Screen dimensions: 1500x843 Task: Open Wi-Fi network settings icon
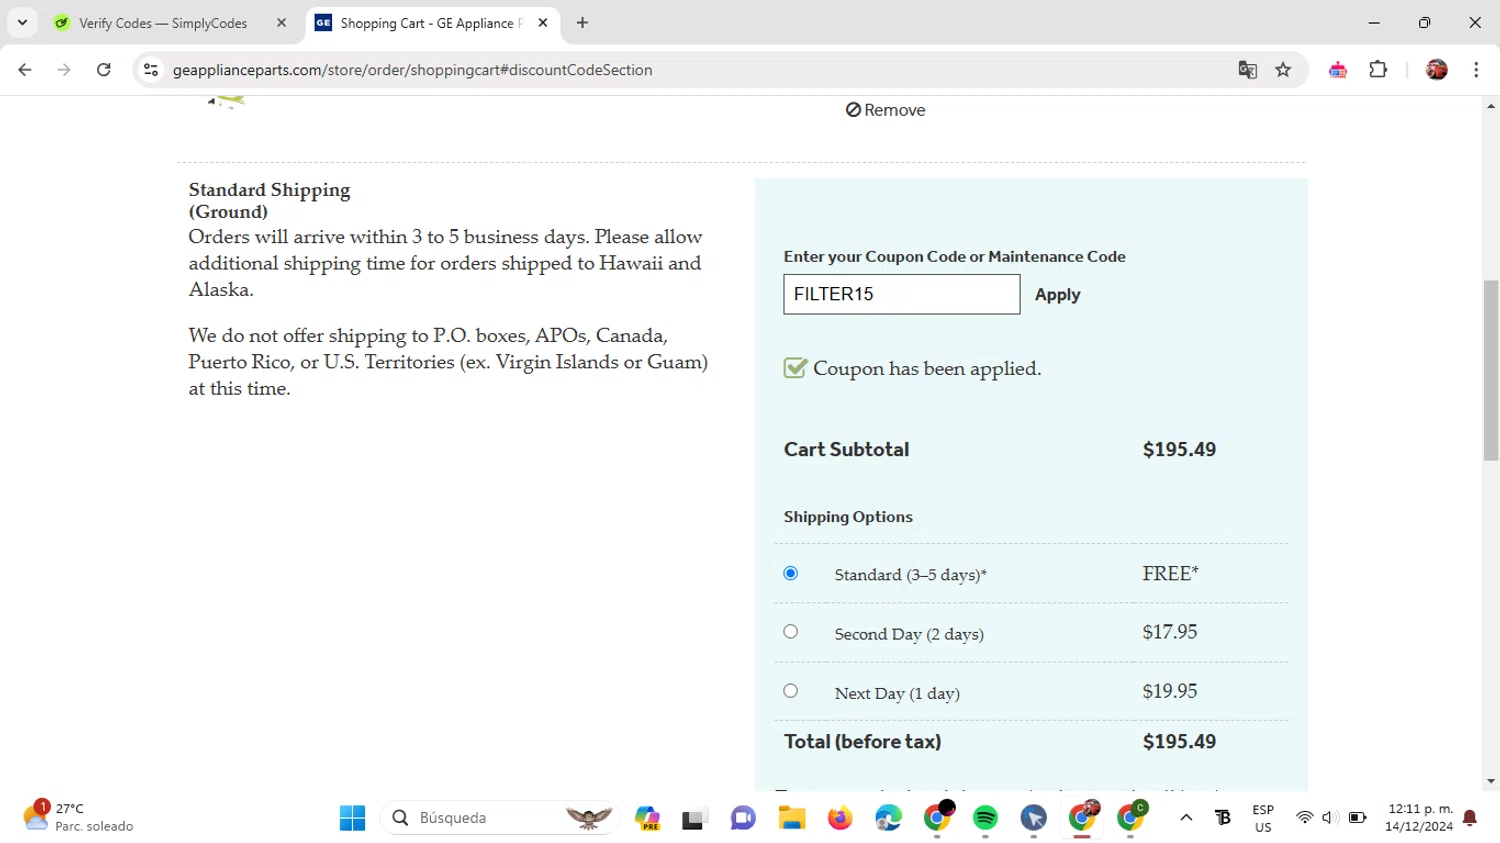[x=1304, y=818]
